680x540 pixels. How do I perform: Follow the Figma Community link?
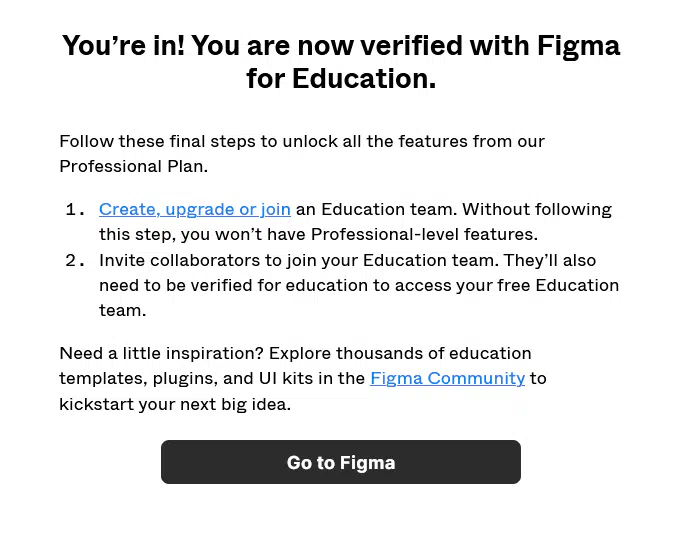[x=448, y=378]
